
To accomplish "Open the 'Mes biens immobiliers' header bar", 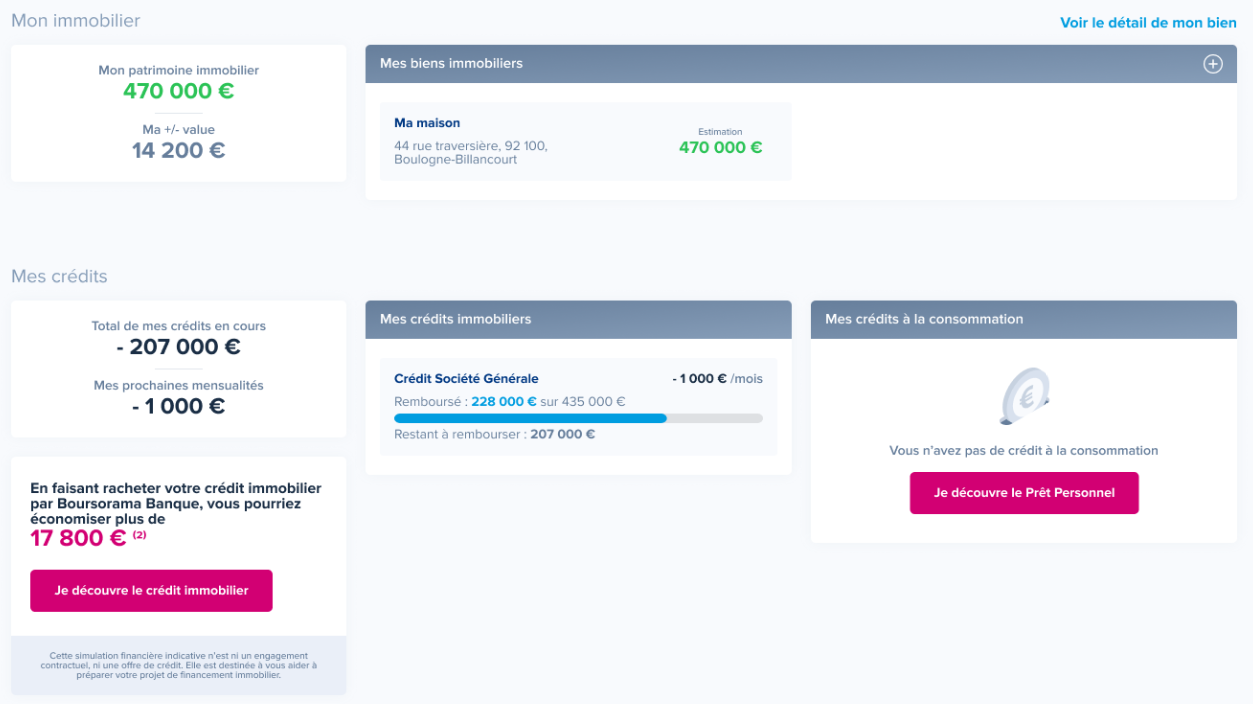I will pyautogui.click(x=451, y=63).
